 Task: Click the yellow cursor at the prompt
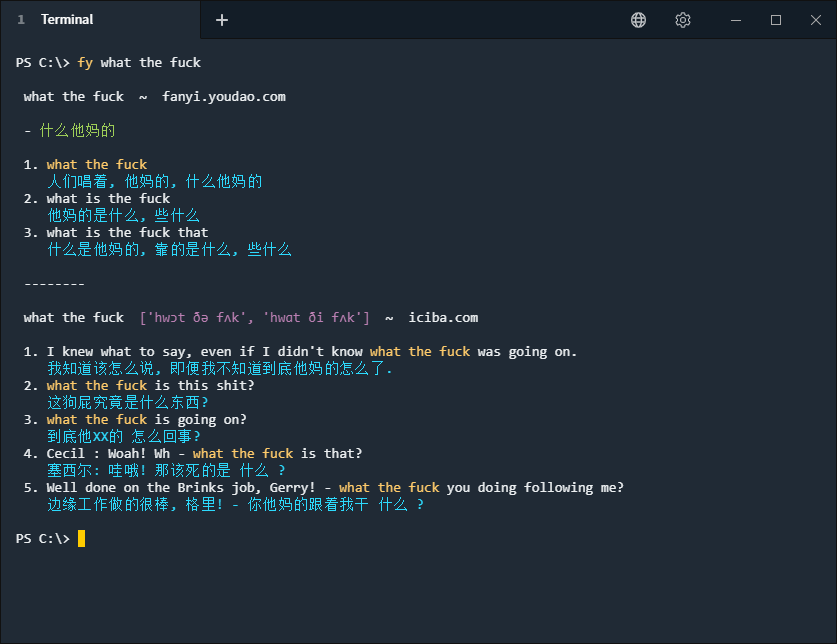point(81,538)
